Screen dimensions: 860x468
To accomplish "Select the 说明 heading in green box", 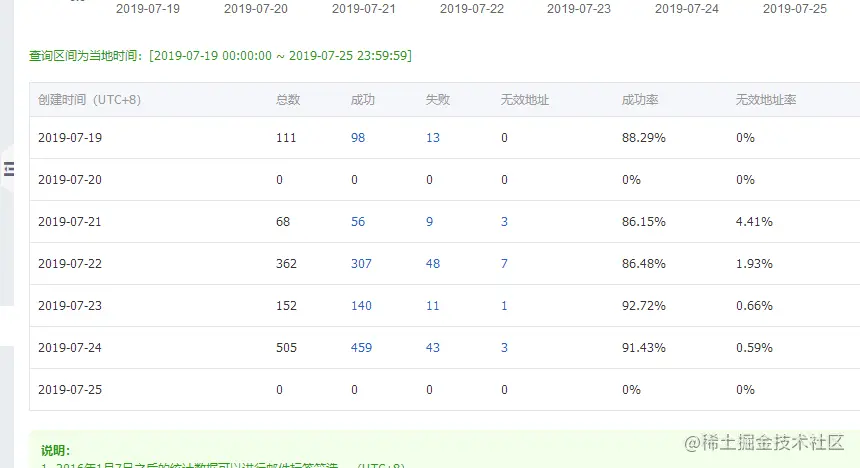I will [55, 450].
